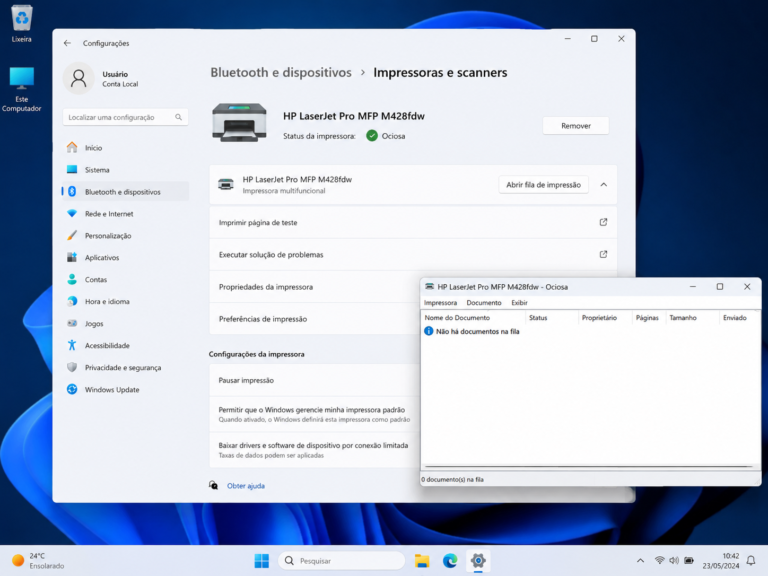Viewport: 768px width, 576px height.
Task: Maximize the Configurações window
Action: click(594, 39)
